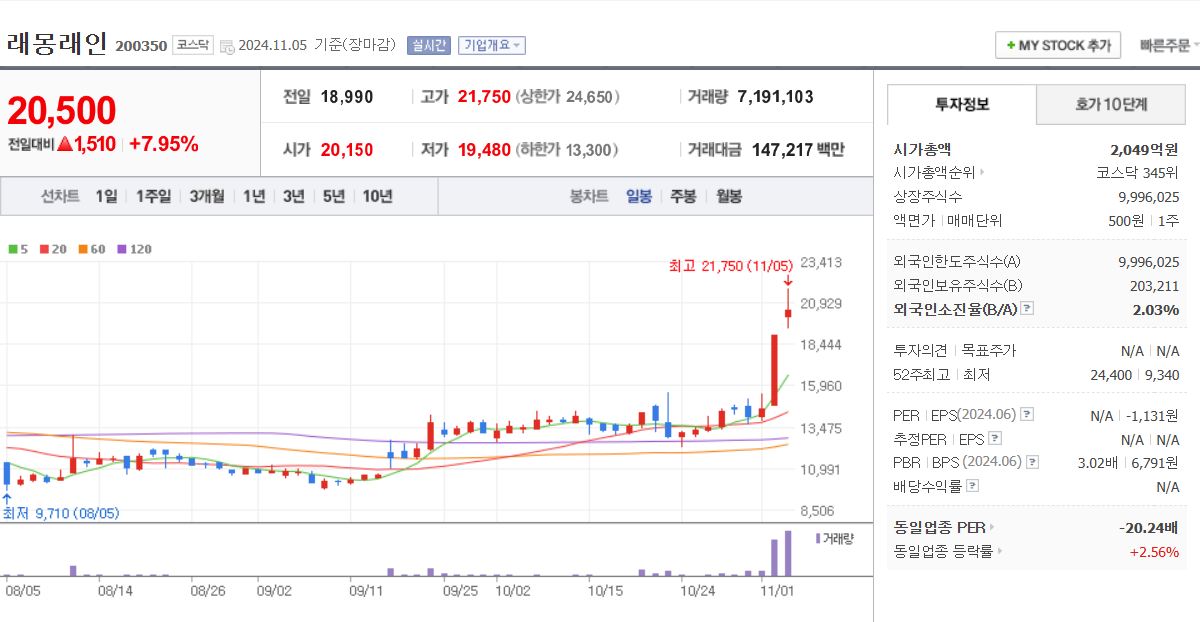This screenshot has height=622, width=1201.
Task: Click the green 5-day moving average legend
Action: pos(18,249)
